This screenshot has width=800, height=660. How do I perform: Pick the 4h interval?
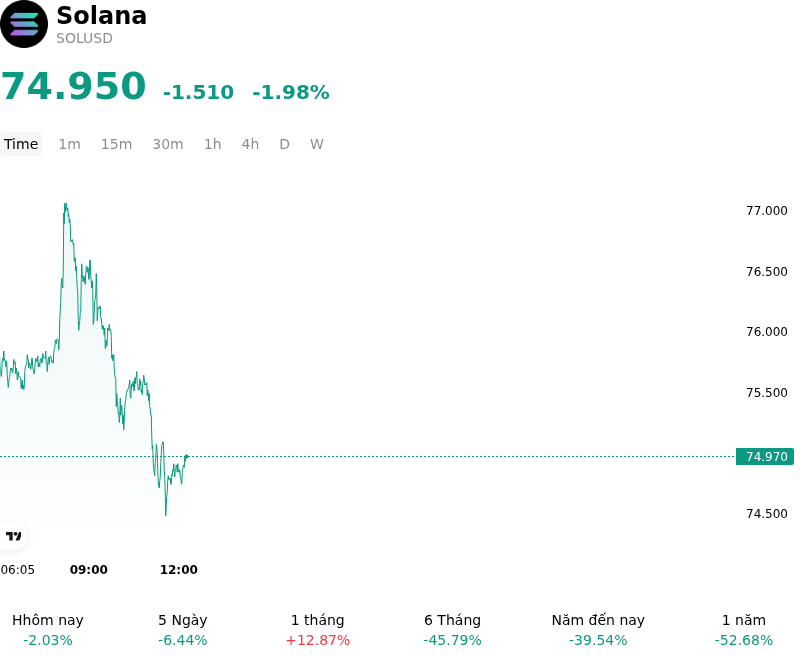pyautogui.click(x=250, y=144)
